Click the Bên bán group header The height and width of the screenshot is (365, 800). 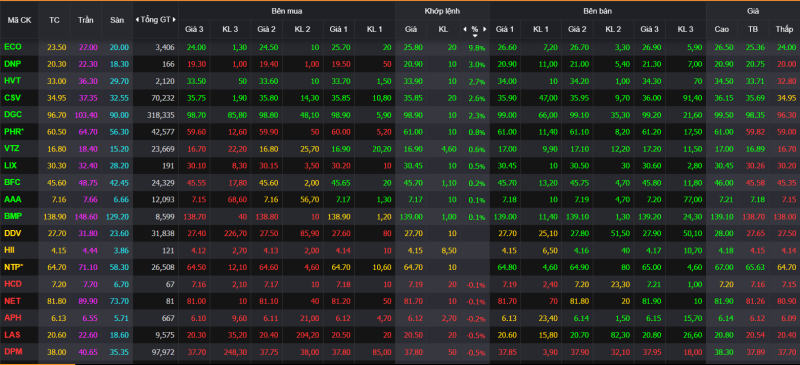click(598, 10)
